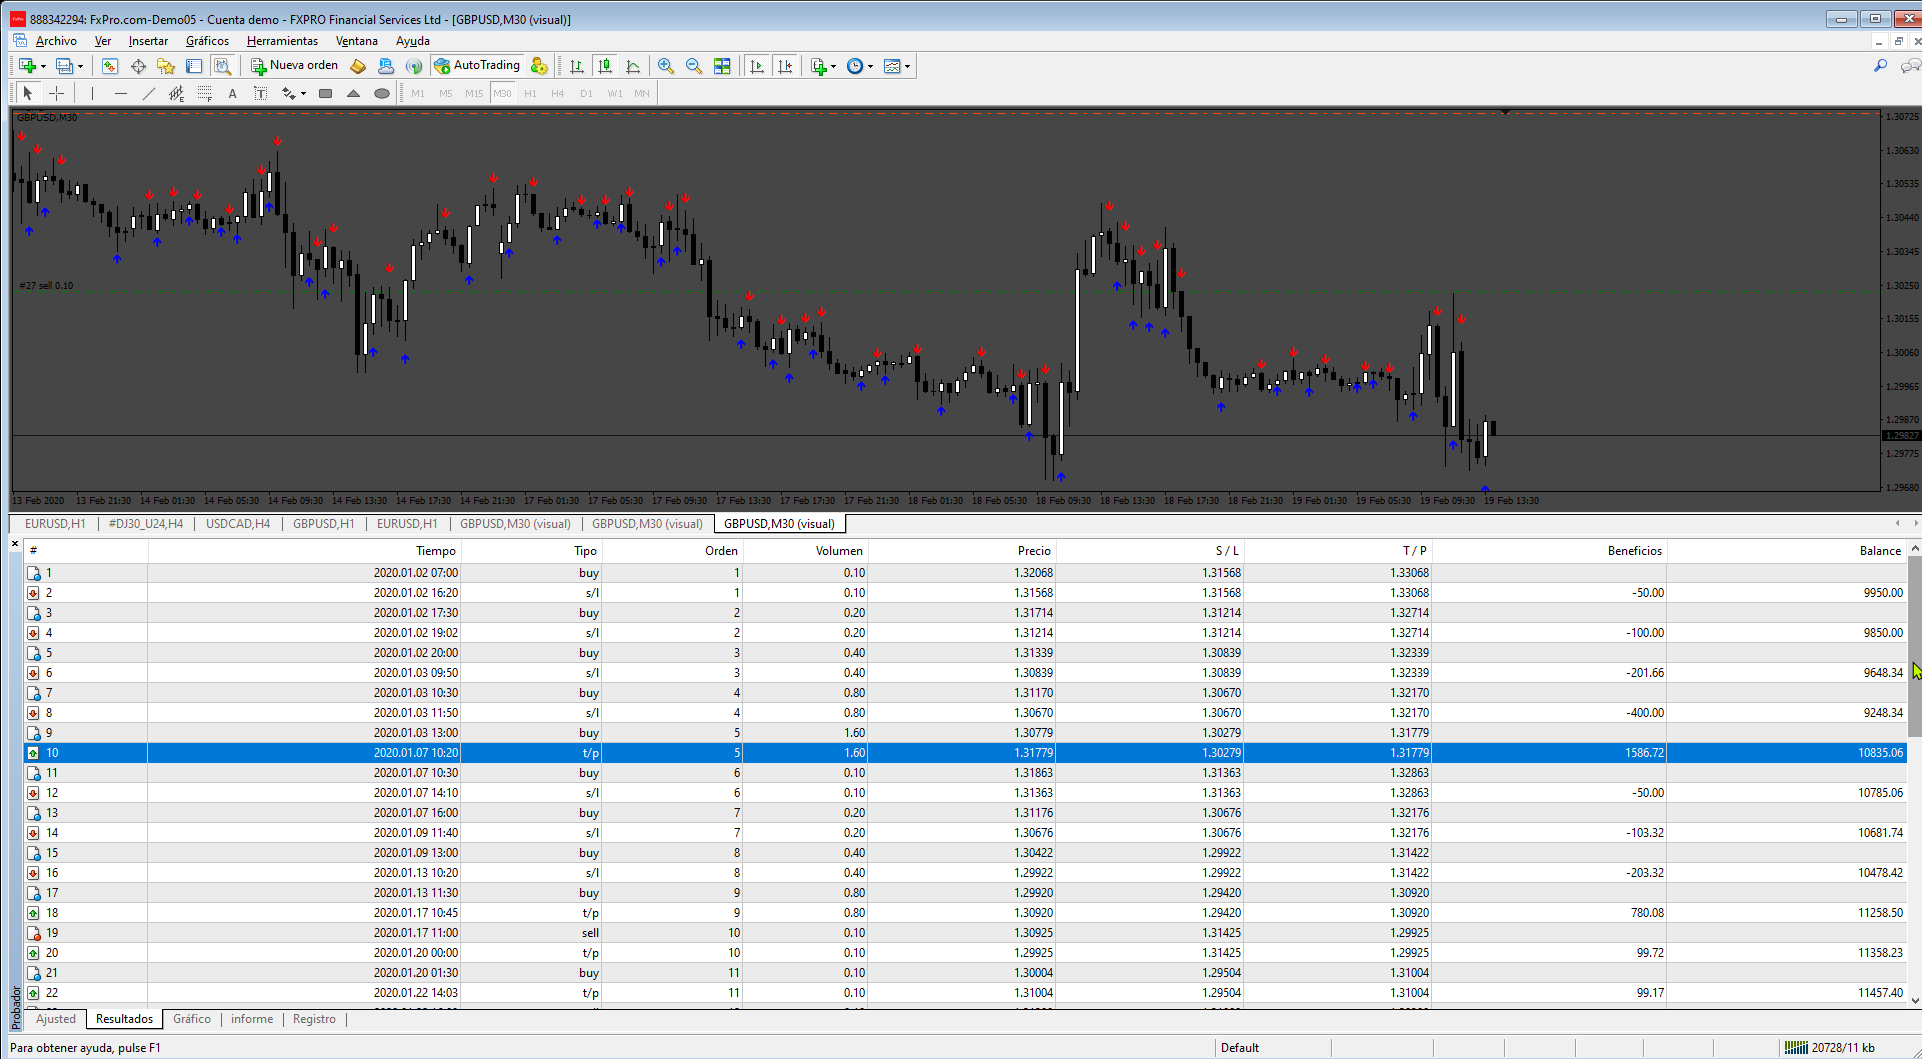Click the Zoom Out magnifier icon

coord(694,66)
